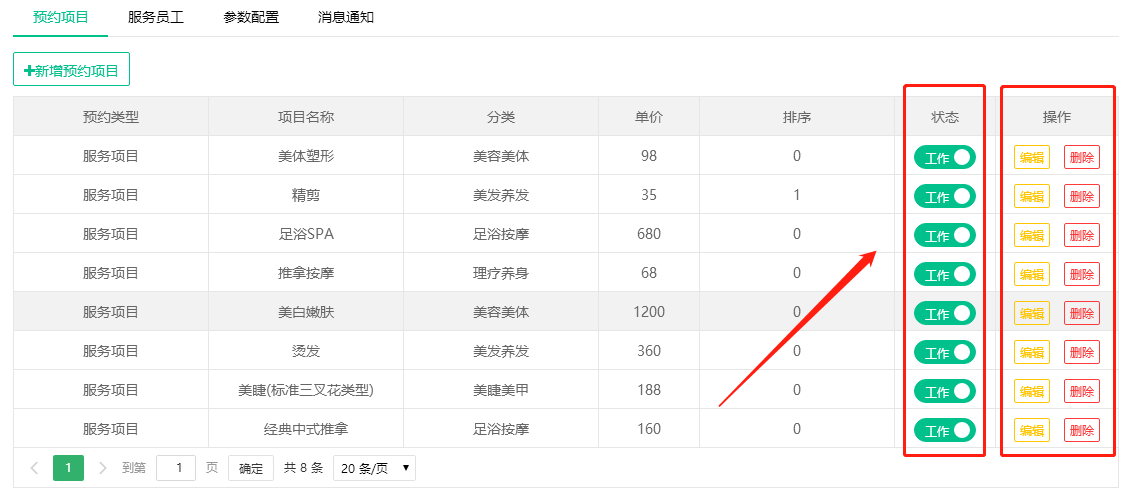Image resolution: width=1130 pixels, height=500 pixels.
Task: Click the price cell showing 35
Action: tap(649, 195)
